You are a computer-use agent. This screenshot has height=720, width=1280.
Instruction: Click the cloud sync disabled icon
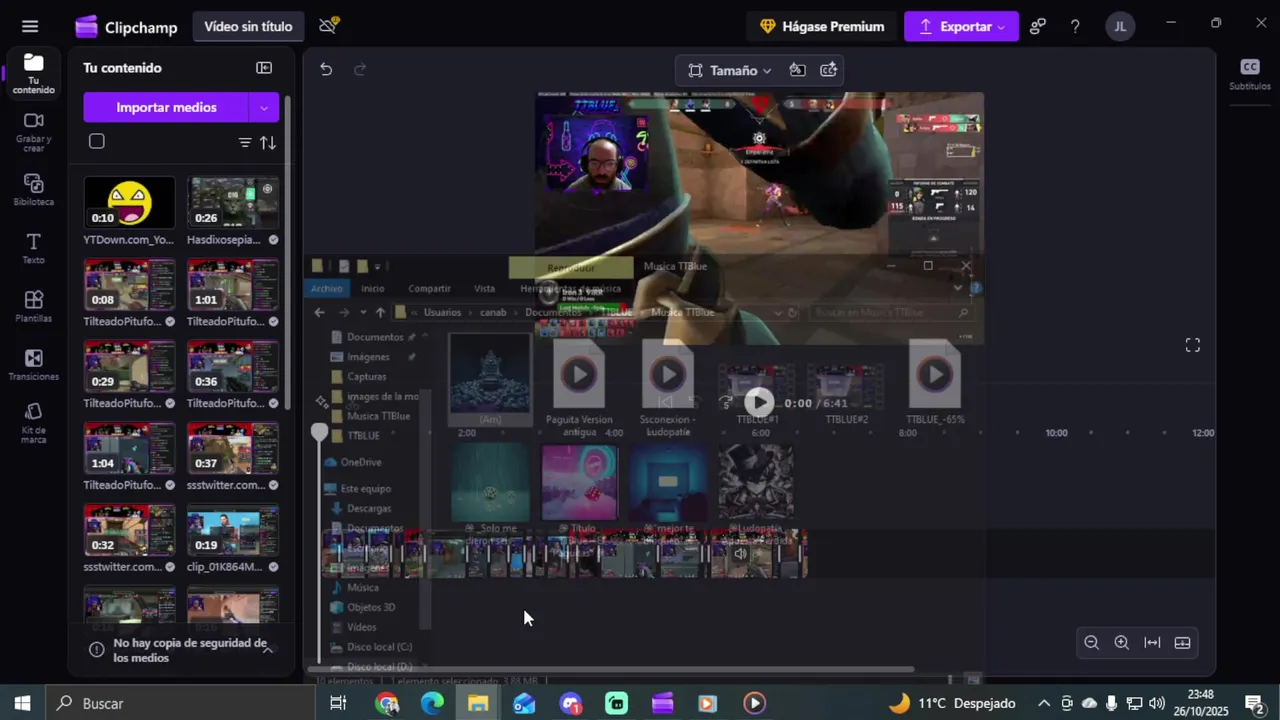click(328, 26)
